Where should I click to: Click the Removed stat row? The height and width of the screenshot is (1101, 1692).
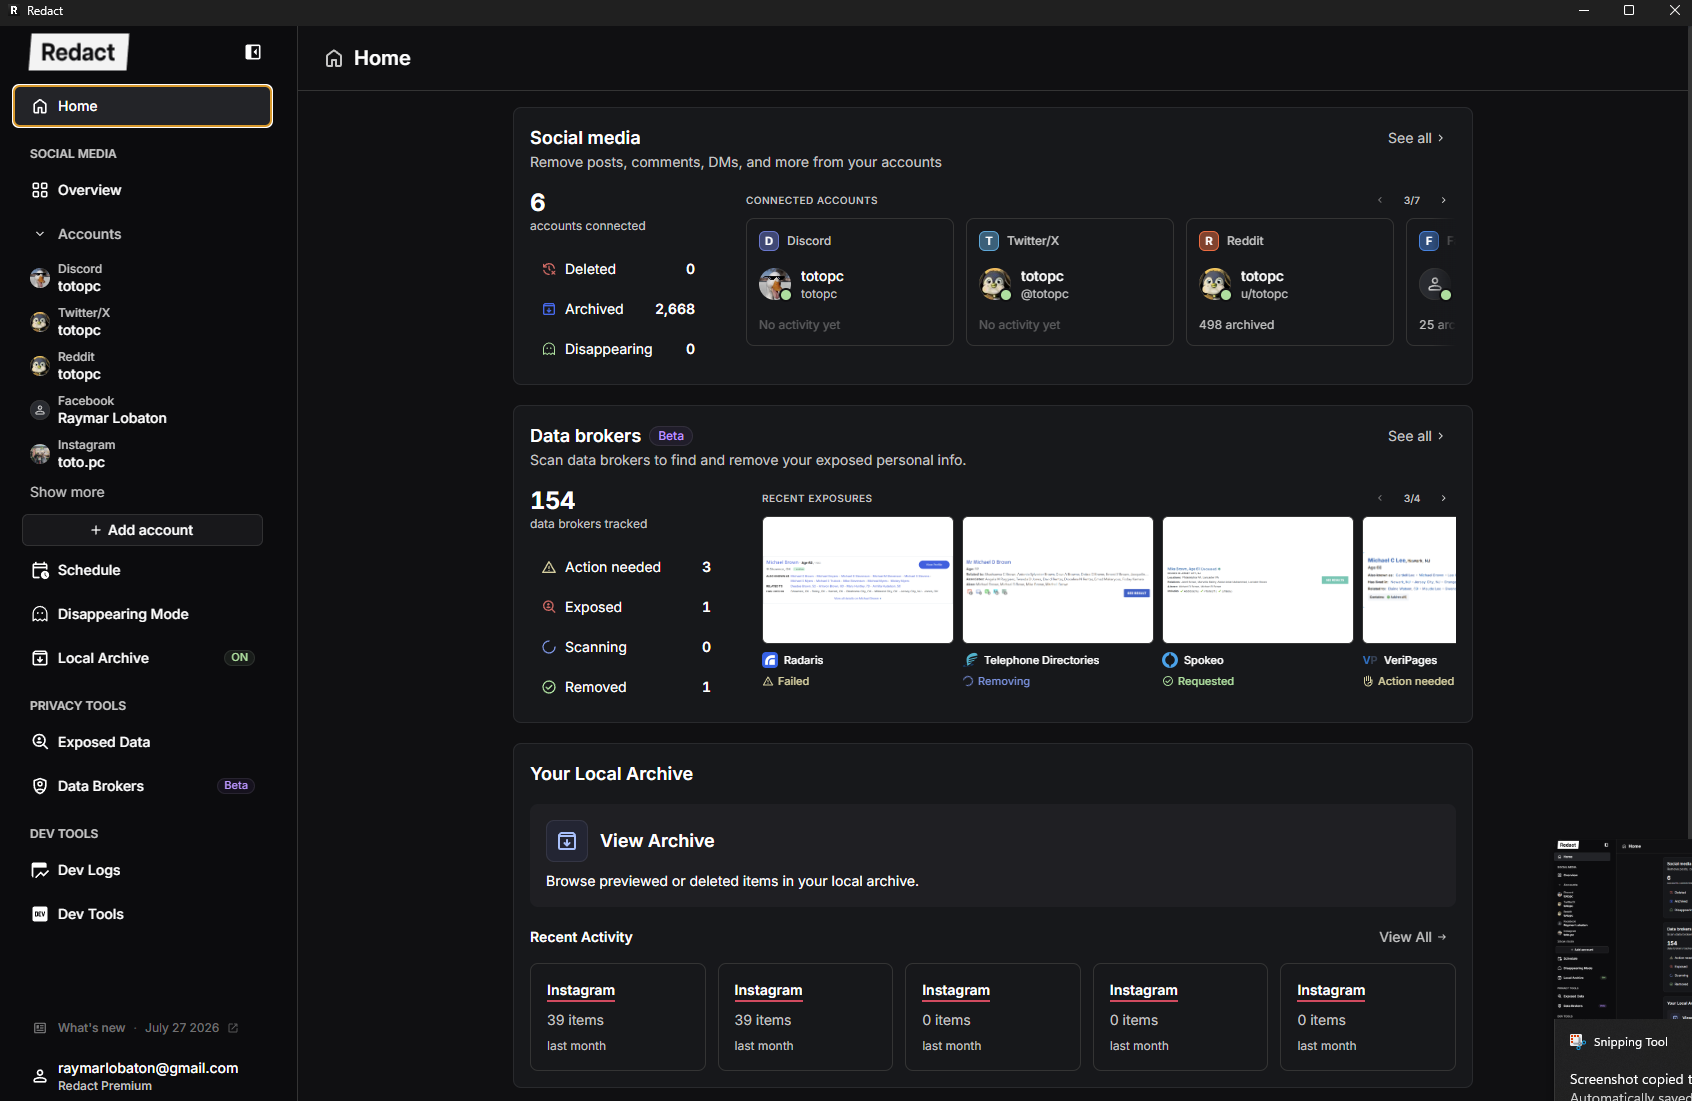point(626,687)
